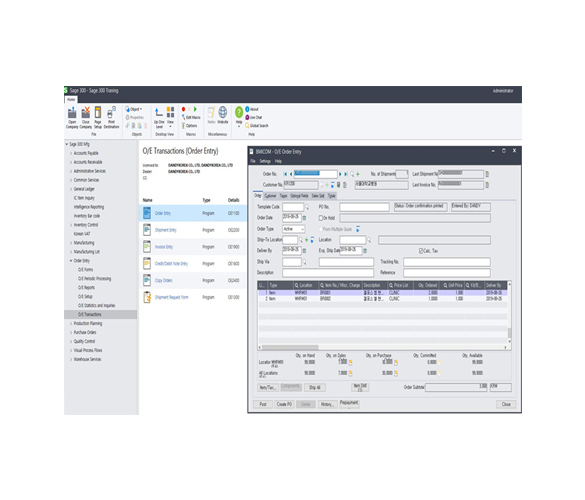Screen dimensions: 585x500
Task: Click the green Help question-mark icon
Action: coord(239,113)
